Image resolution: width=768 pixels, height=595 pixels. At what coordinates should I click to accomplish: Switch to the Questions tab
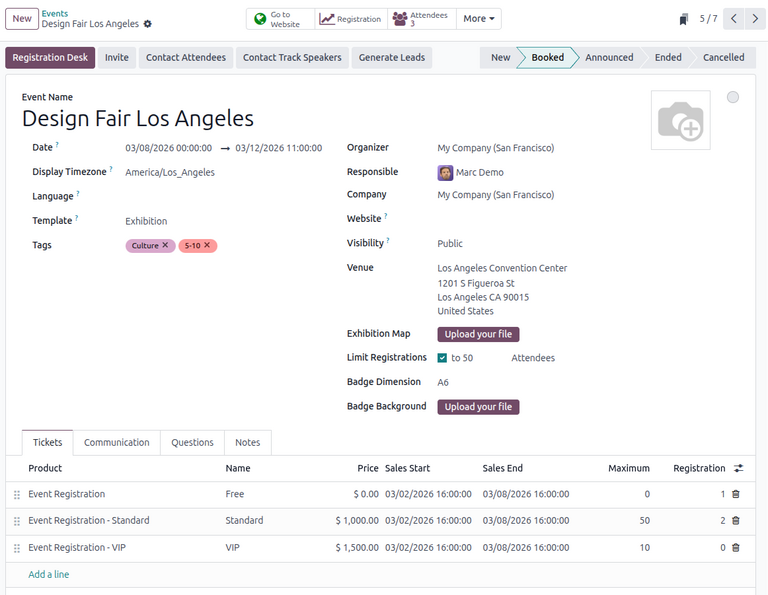pyautogui.click(x=192, y=442)
